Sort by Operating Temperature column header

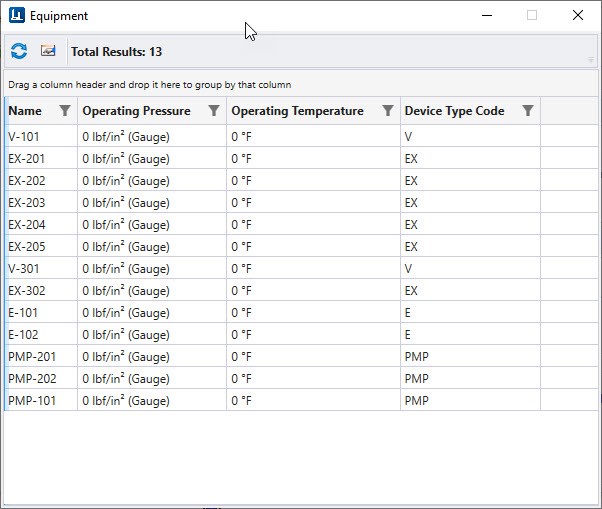pyautogui.click(x=297, y=111)
